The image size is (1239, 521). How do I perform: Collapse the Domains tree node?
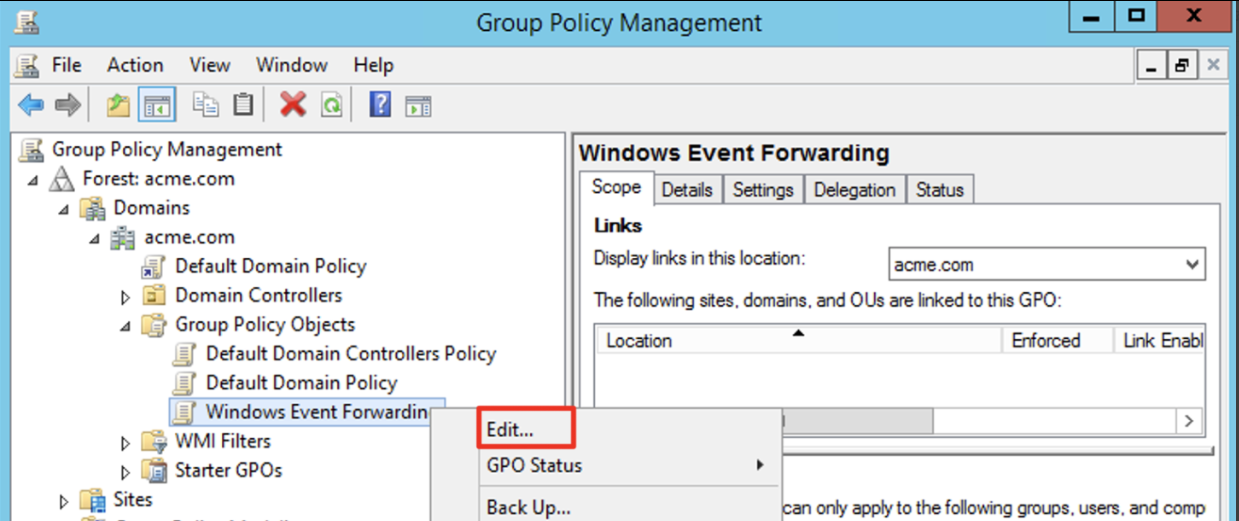click(64, 209)
